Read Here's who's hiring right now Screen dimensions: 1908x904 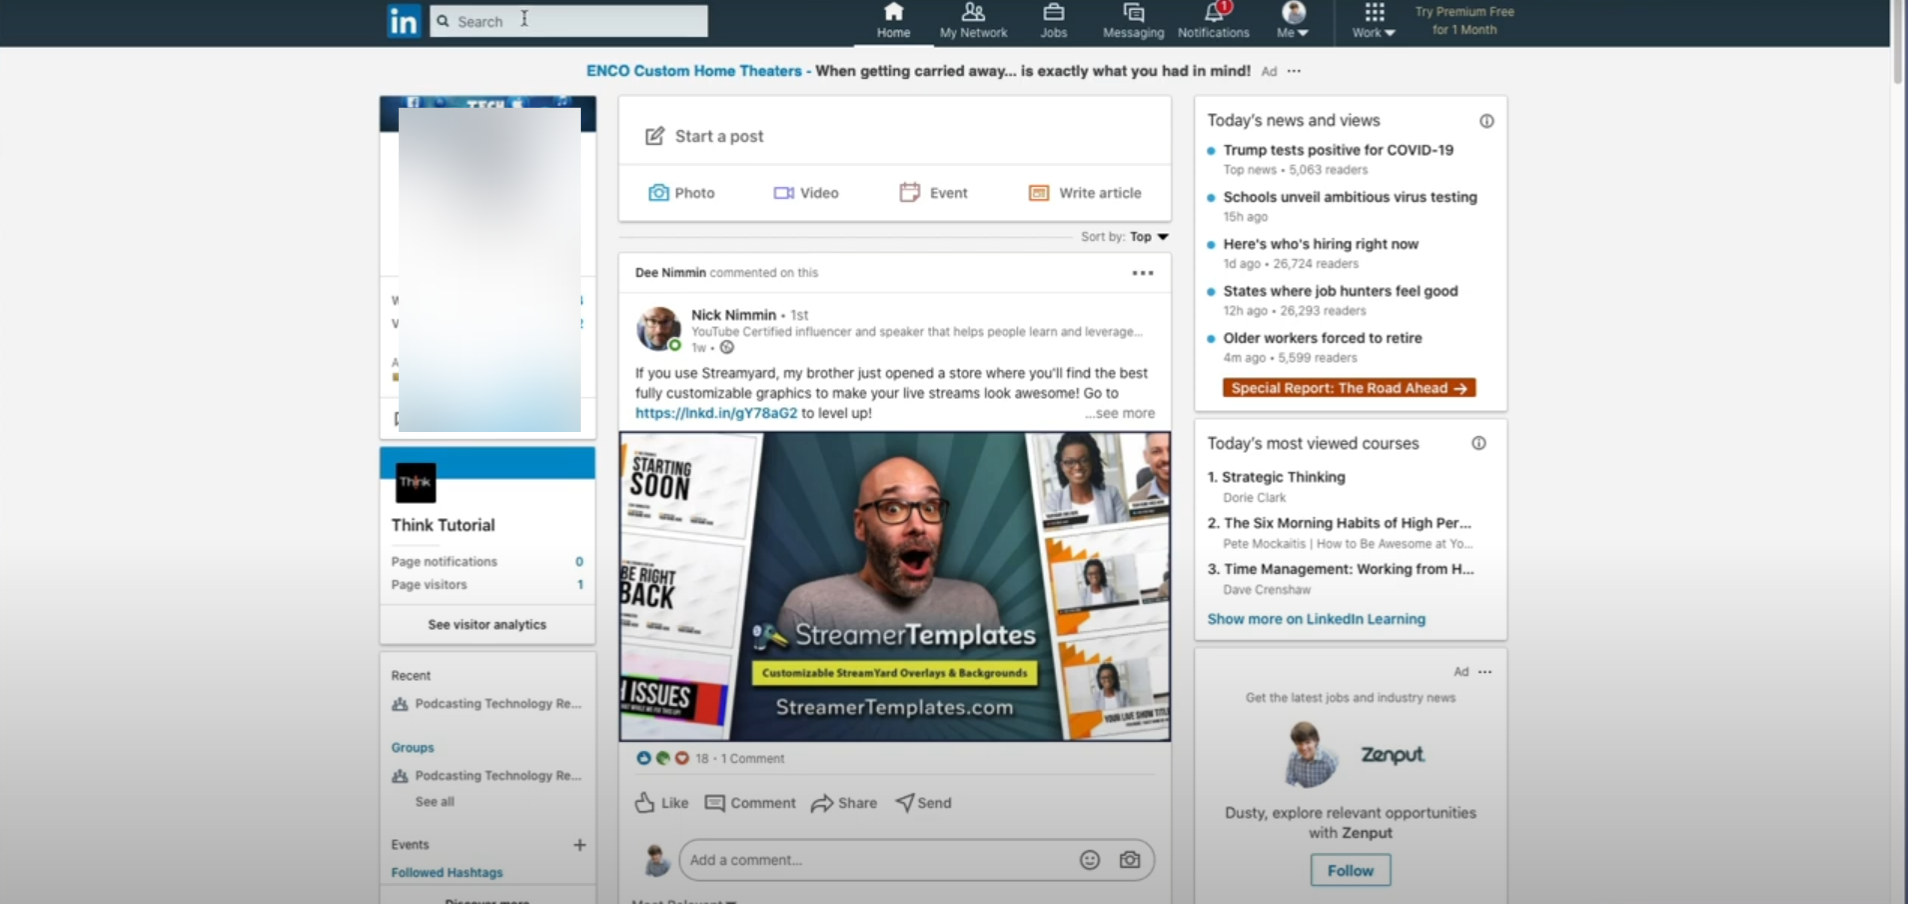[x=1321, y=244]
